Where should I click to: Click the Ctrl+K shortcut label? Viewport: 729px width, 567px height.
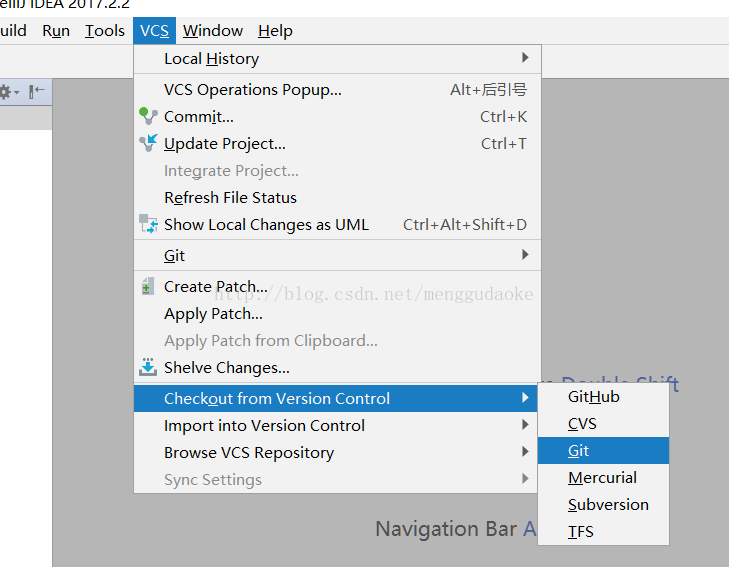pos(504,117)
